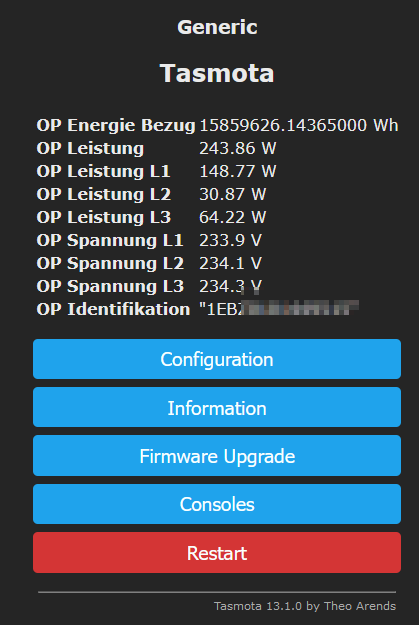Open the Information page
Viewport: 419px width, 625px height.
(x=217, y=407)
